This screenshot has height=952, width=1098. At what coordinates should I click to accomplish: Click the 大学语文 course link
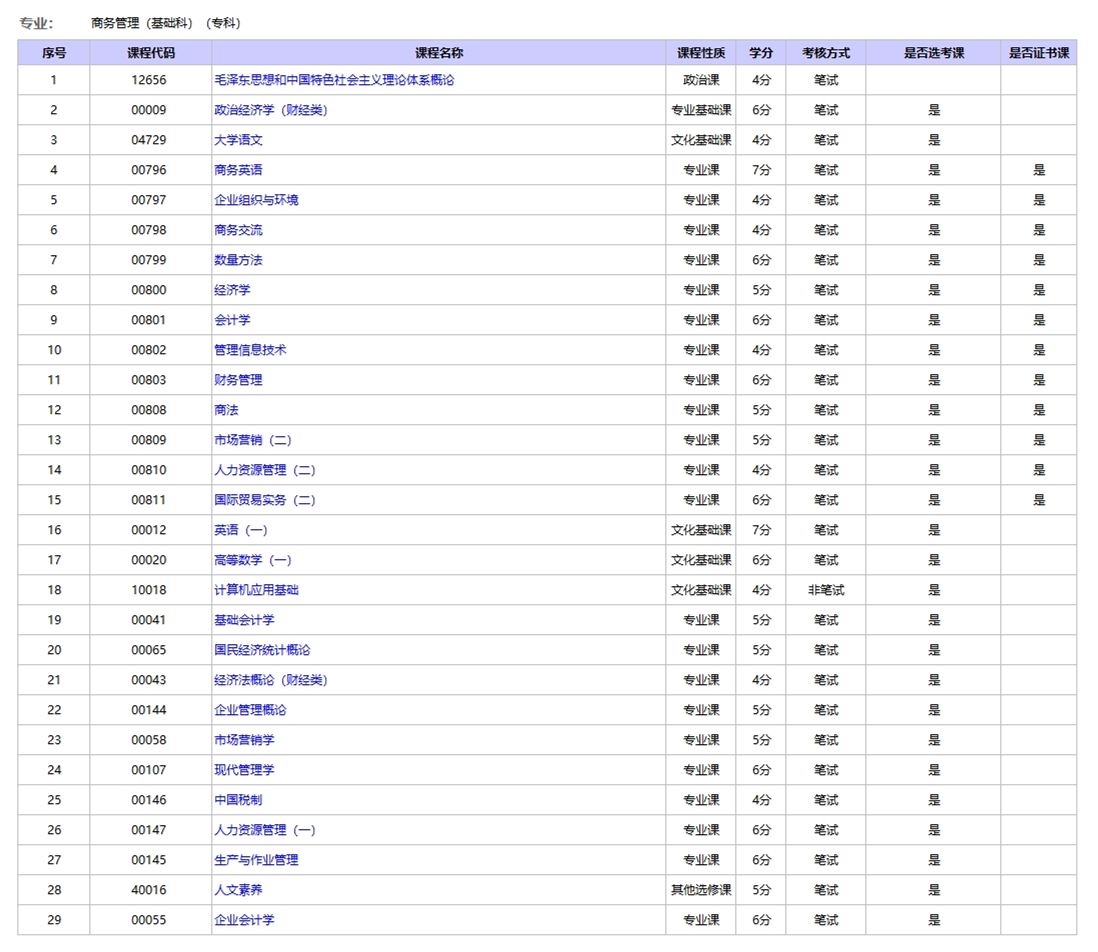click(x=238, y=140)
